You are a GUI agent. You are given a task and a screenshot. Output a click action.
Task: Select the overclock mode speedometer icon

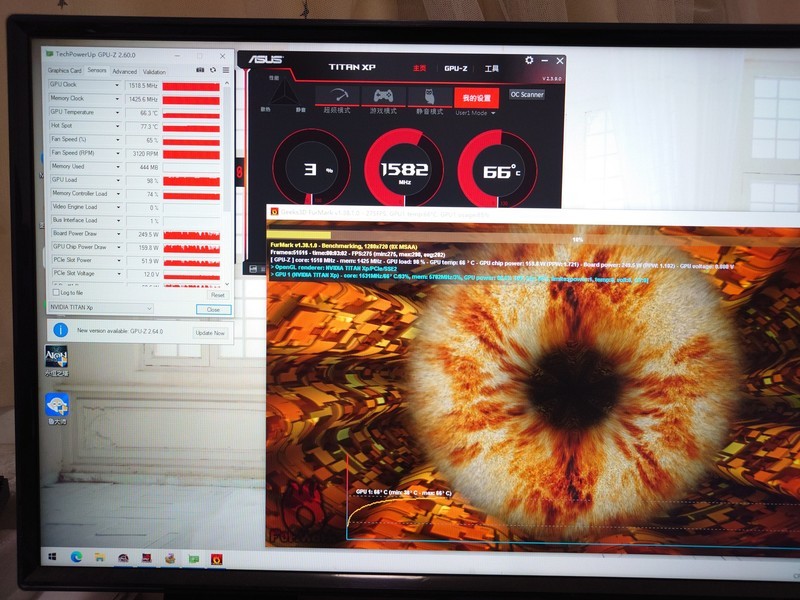[337, 95]
